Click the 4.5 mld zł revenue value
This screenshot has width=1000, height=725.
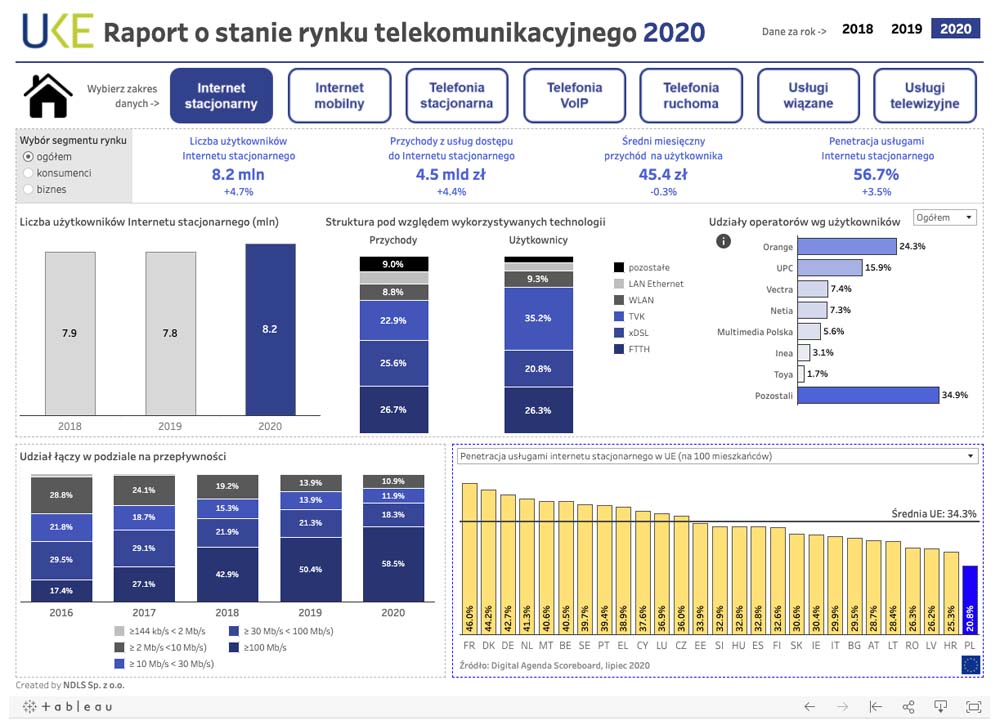click(451, 175)
